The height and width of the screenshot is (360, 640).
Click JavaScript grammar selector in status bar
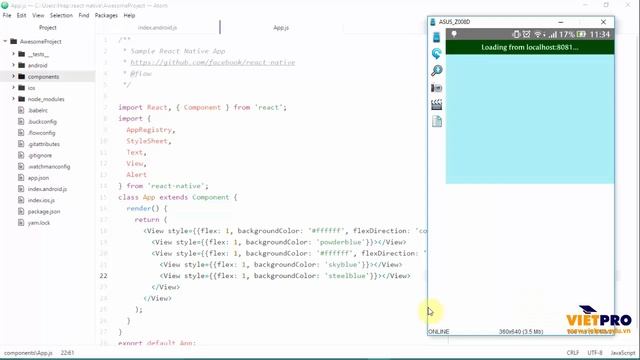[623, 353]
